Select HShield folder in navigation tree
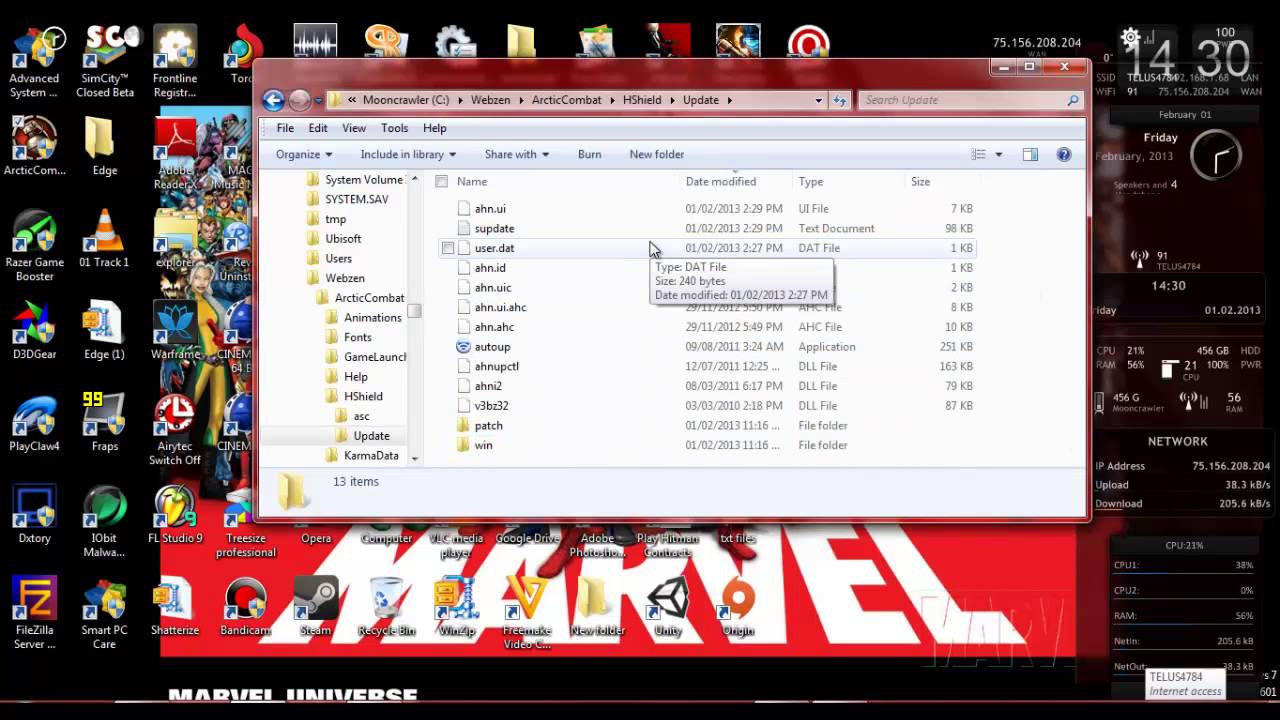The image size is (1280, 720). [x=363, y=397]
